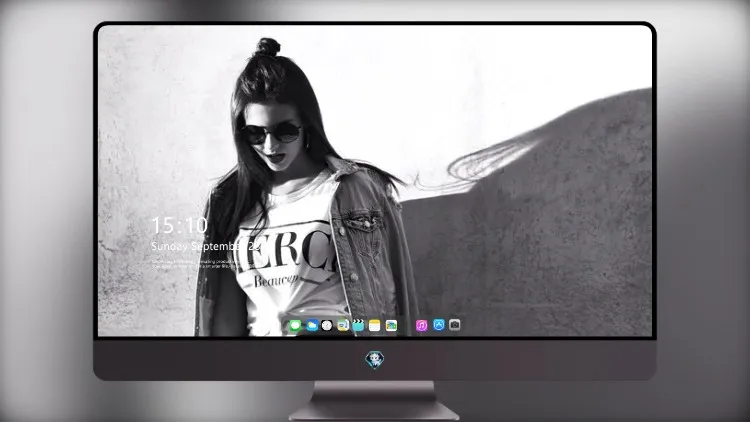This screenshot has width=750, height=422.
Task: Open the Weather app in dock
Action: [312, 326]
